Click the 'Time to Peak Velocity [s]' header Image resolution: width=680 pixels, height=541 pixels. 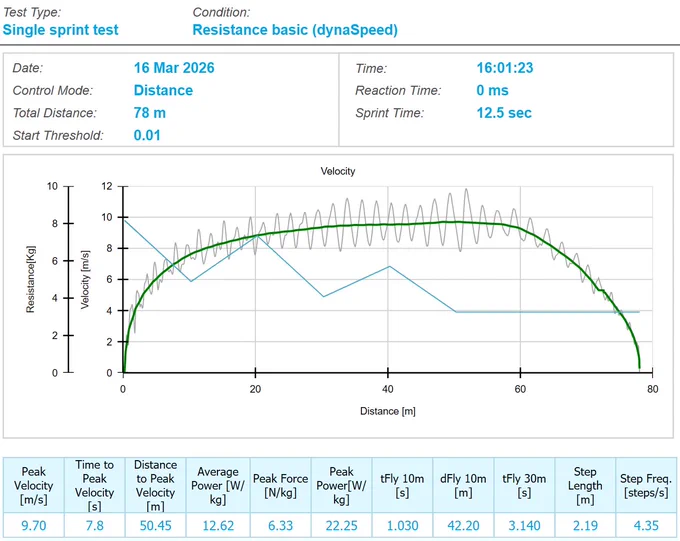(95, 485)
